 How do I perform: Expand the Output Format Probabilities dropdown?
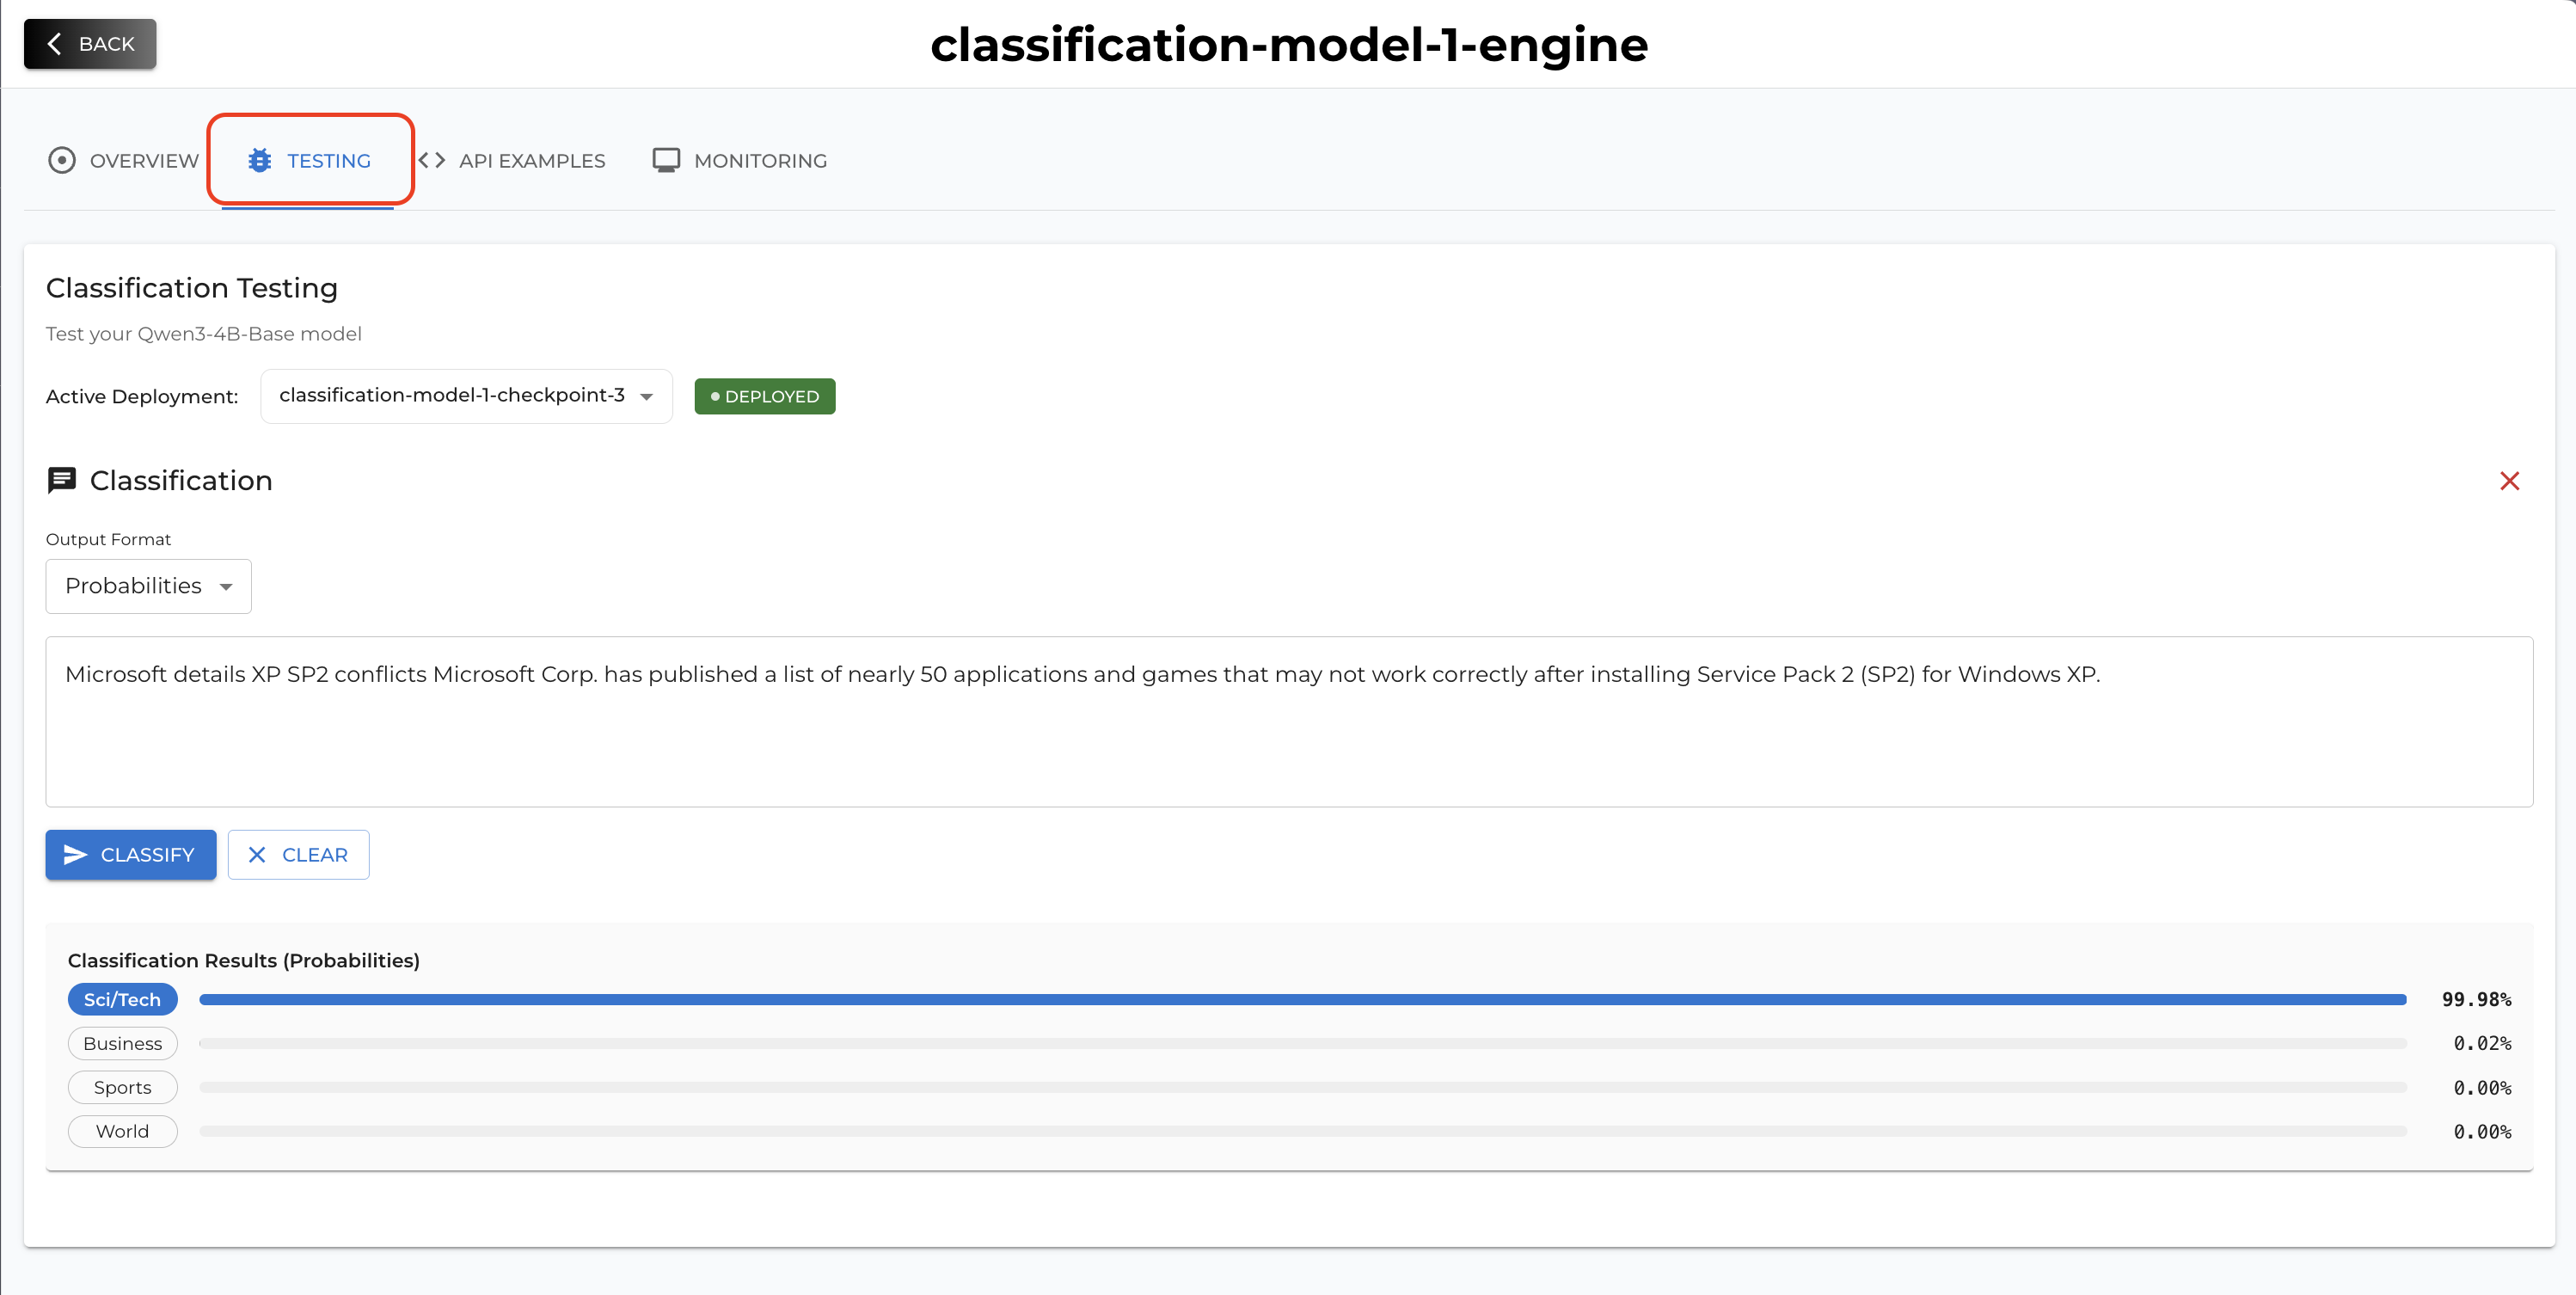tap(148, 586)
